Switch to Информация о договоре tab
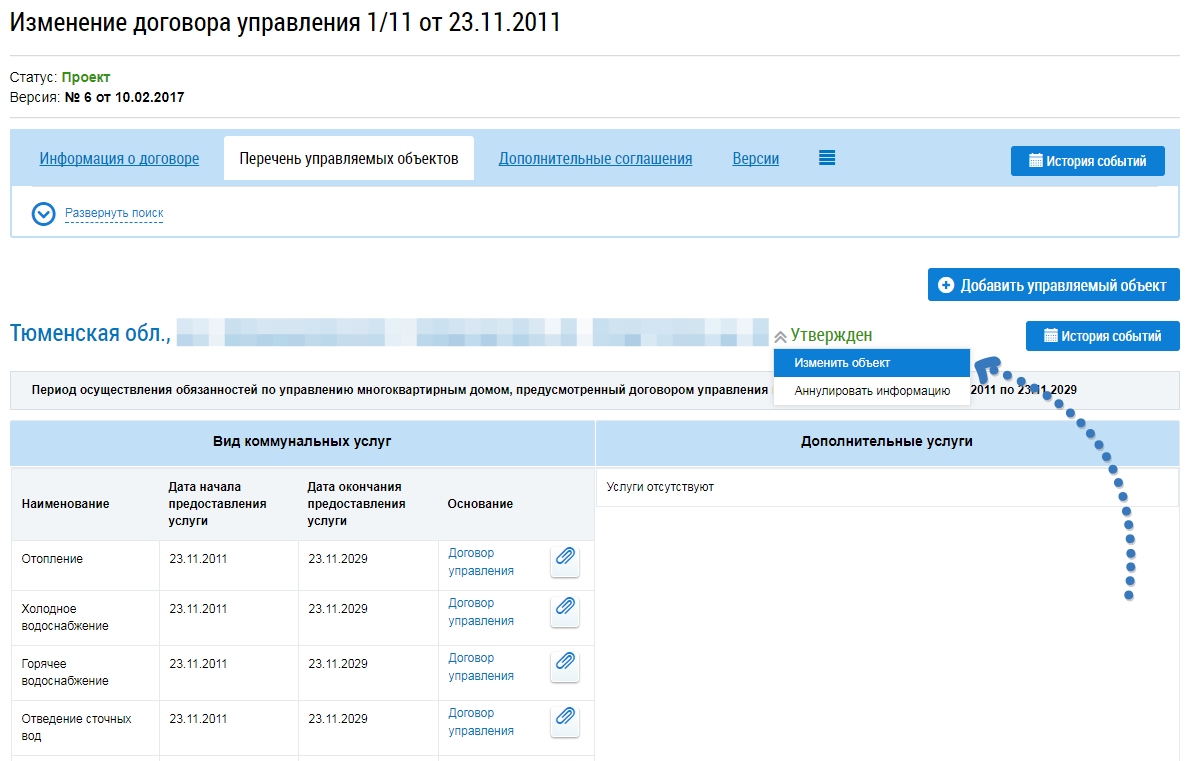This screenshot has width=1189, height=761. (x=119, y=158)
